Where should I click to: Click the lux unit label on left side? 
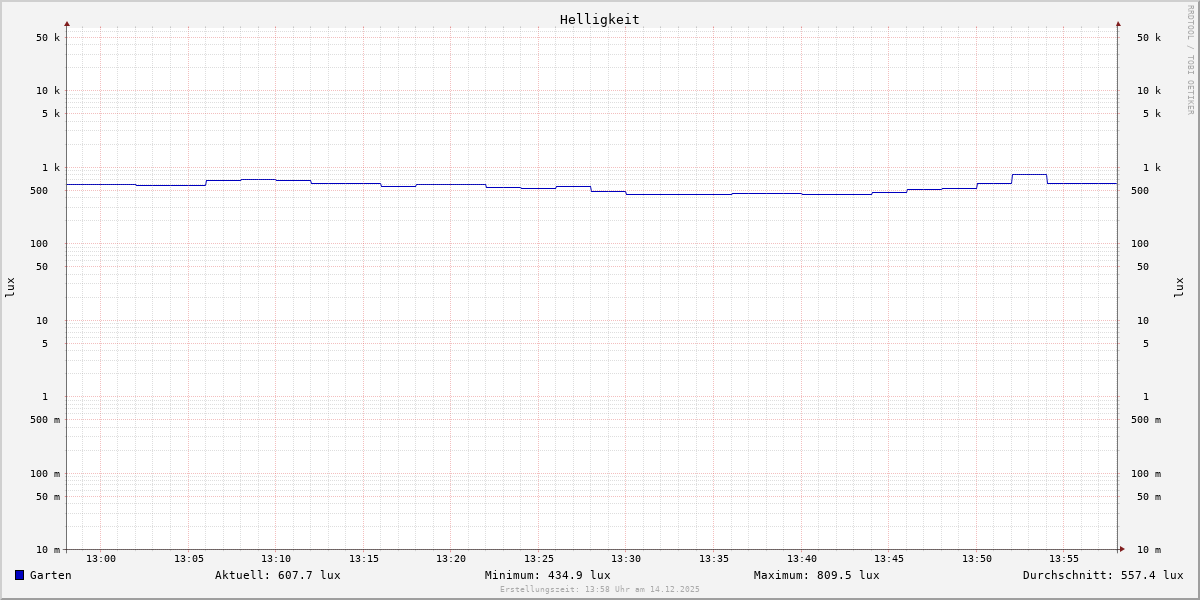click(10, 287)
